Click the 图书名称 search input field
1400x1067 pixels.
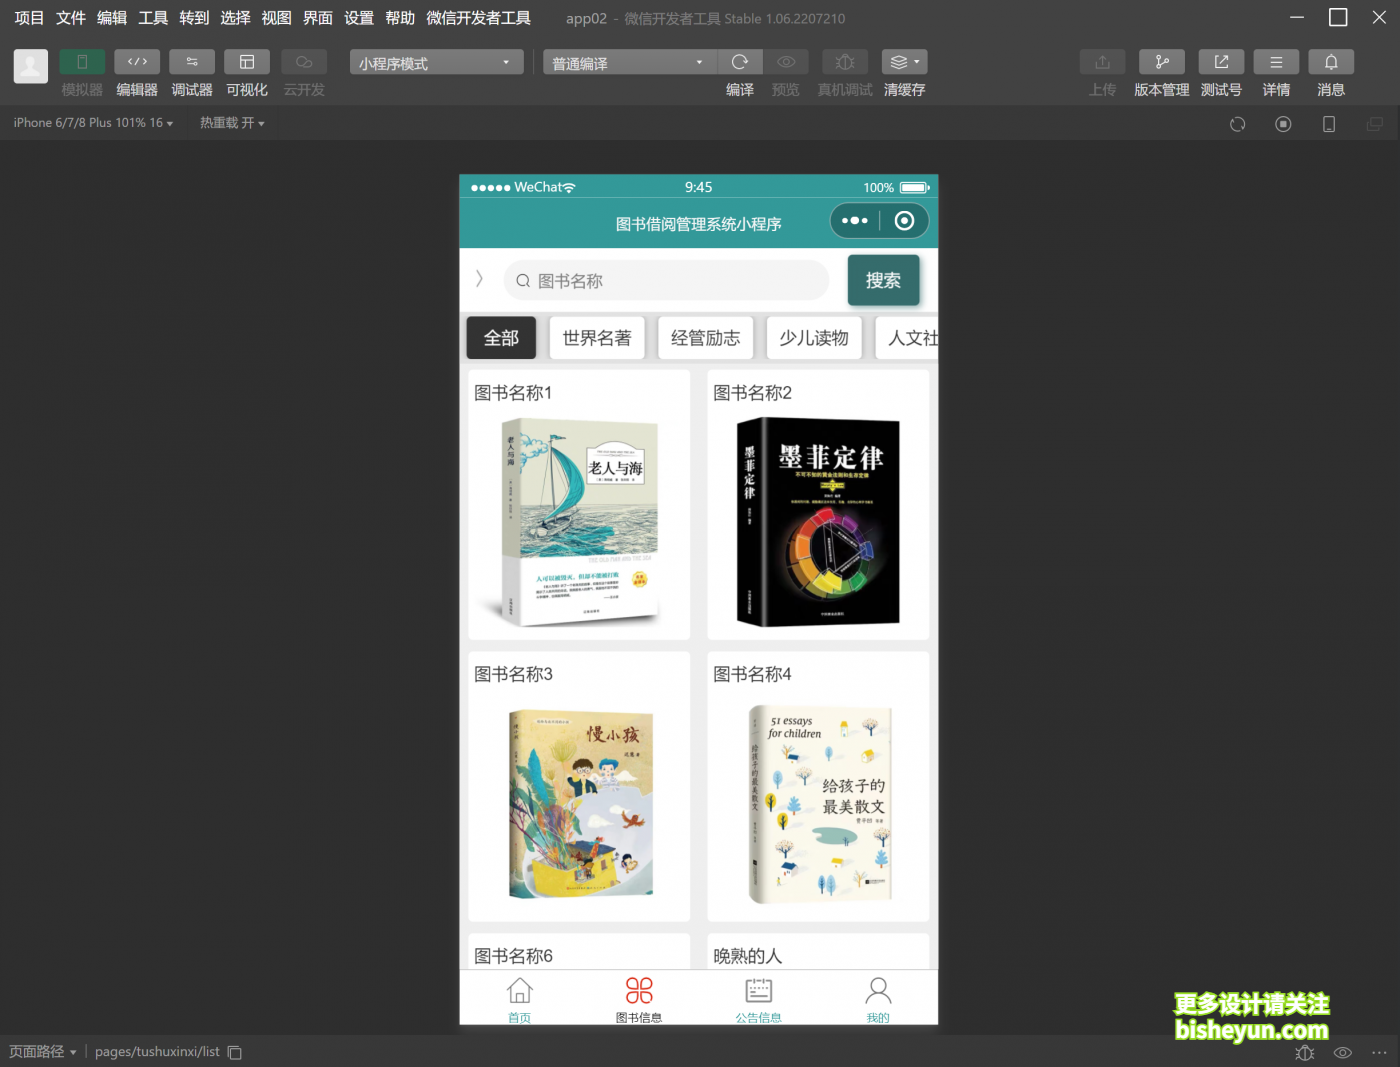666,281
